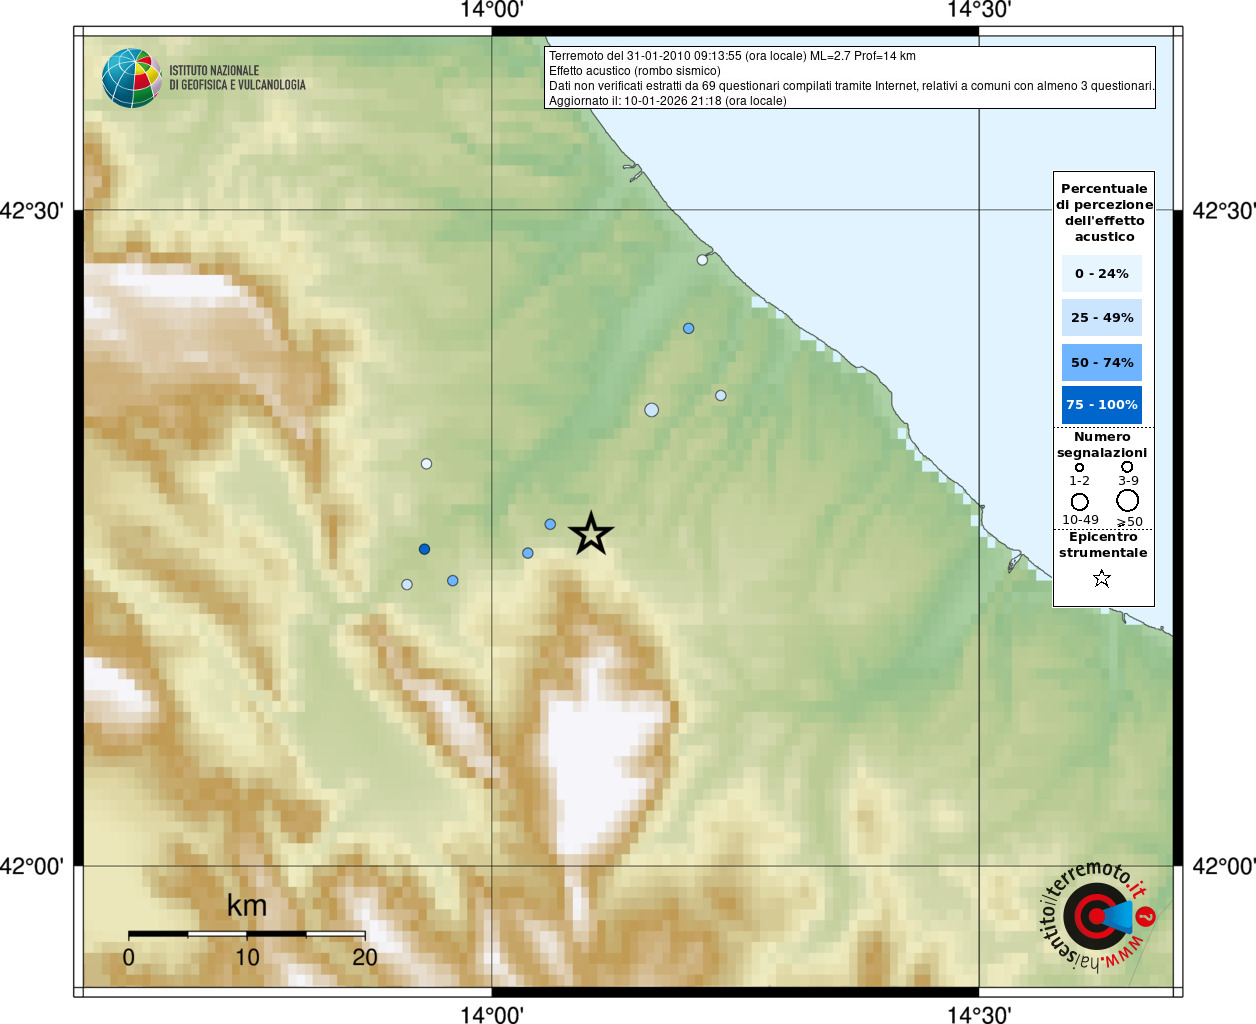
Task: Pick the 50 - 74% legend swatch
Action: click(1101, 362)
